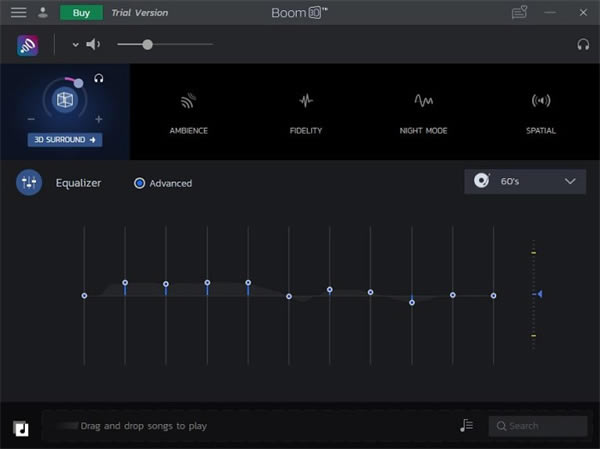Expand the audio output device chevron
Viewport: 600px width, 449px height.
pos(74,45)
